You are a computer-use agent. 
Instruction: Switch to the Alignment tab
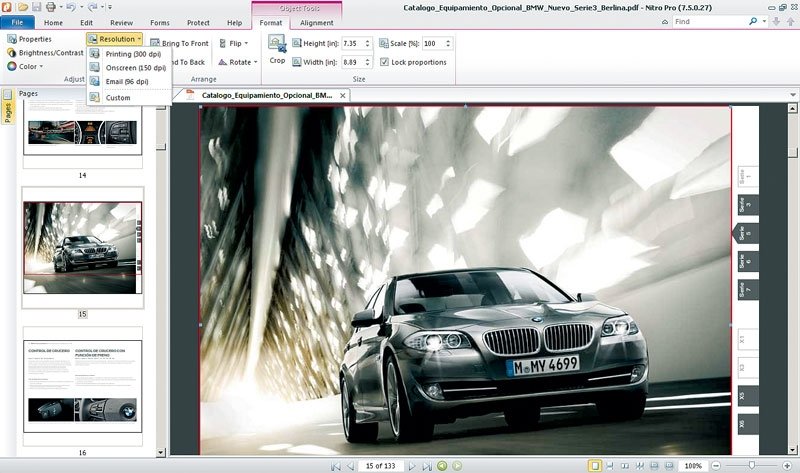tap(316, 23)
